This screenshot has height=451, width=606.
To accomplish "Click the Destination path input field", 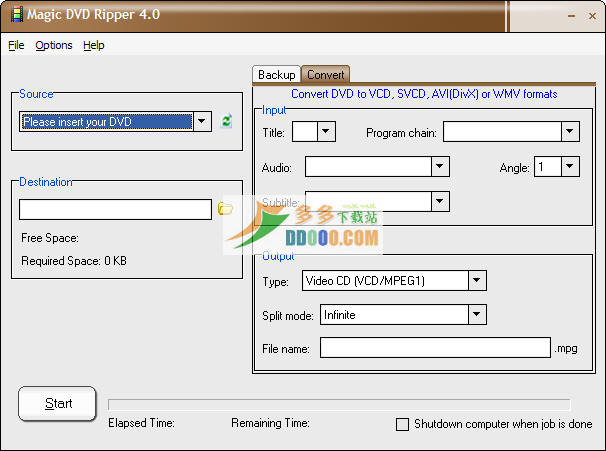I will tap(116, 209).
